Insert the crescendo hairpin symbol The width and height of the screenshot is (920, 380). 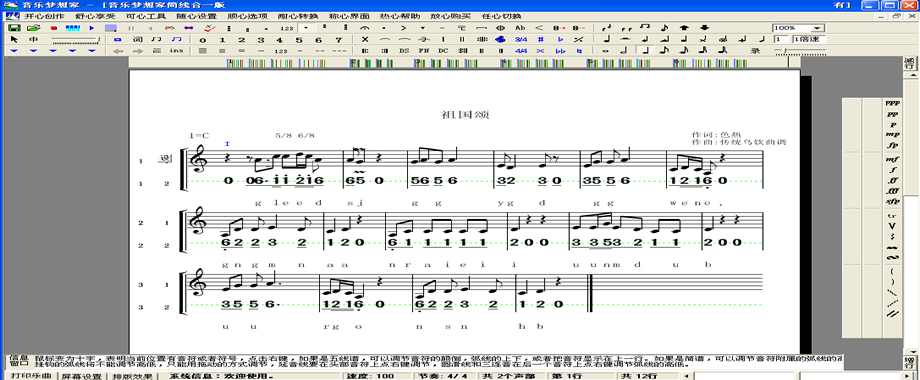[539, 28]
